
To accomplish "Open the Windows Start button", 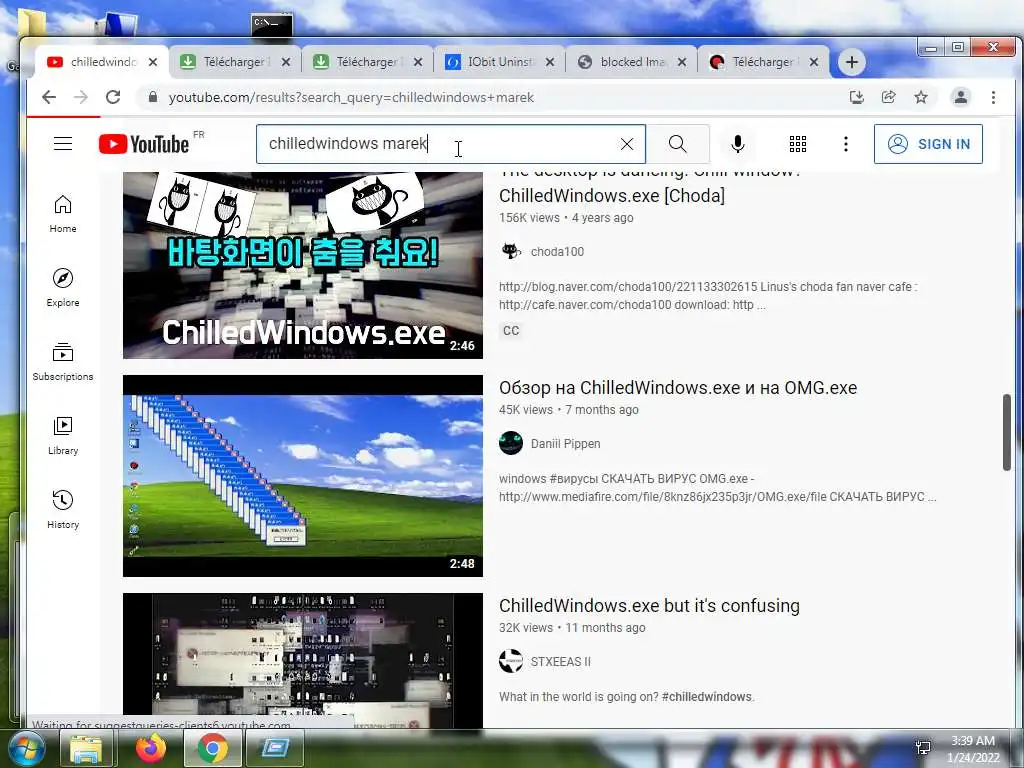I will 26,748.
